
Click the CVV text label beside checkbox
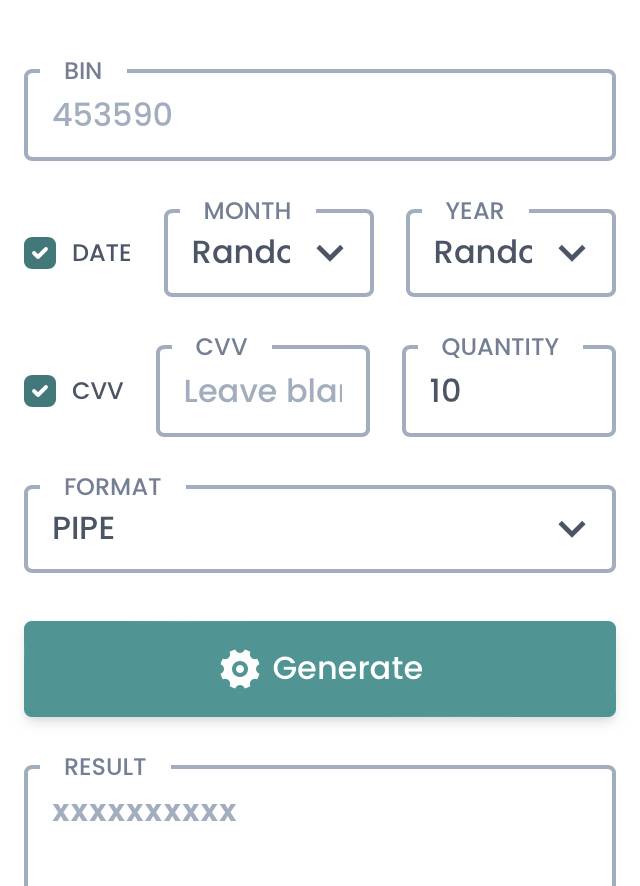tap(98, 390)
